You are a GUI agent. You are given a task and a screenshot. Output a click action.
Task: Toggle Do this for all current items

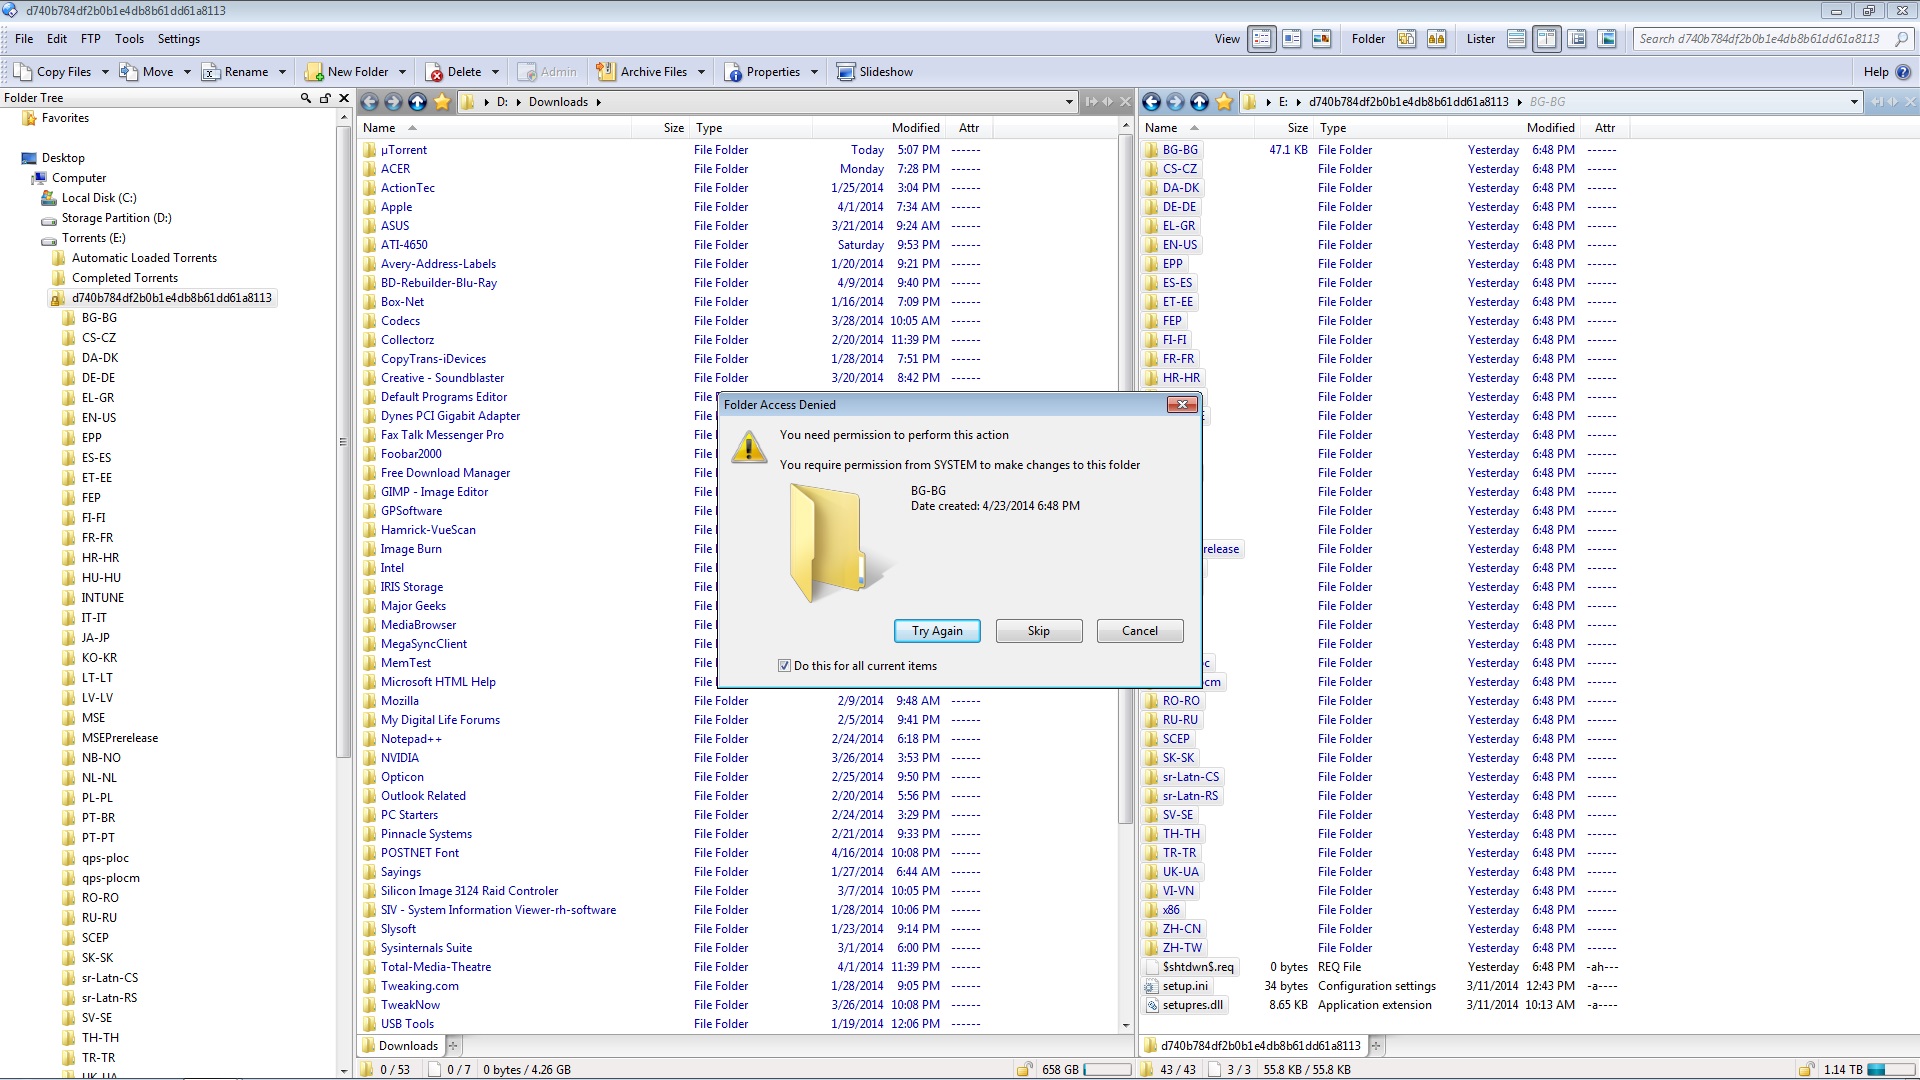(x=784, y=666)
